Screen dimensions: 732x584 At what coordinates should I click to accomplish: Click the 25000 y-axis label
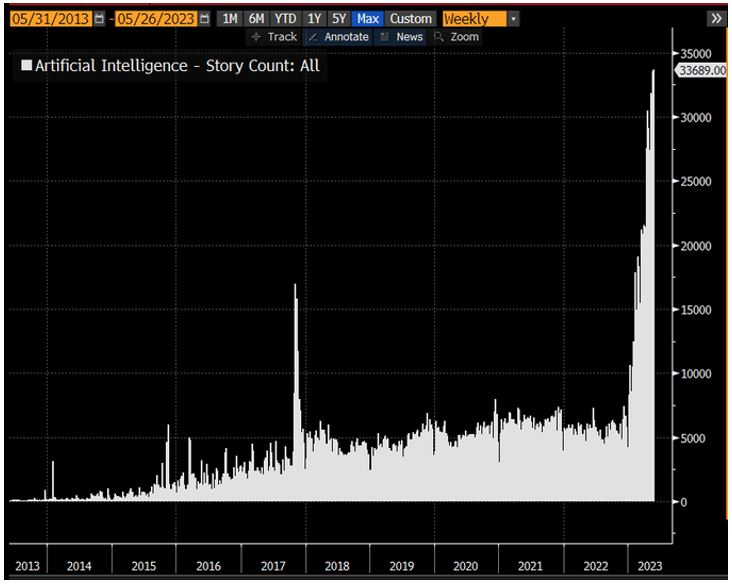tap(696, 182)
